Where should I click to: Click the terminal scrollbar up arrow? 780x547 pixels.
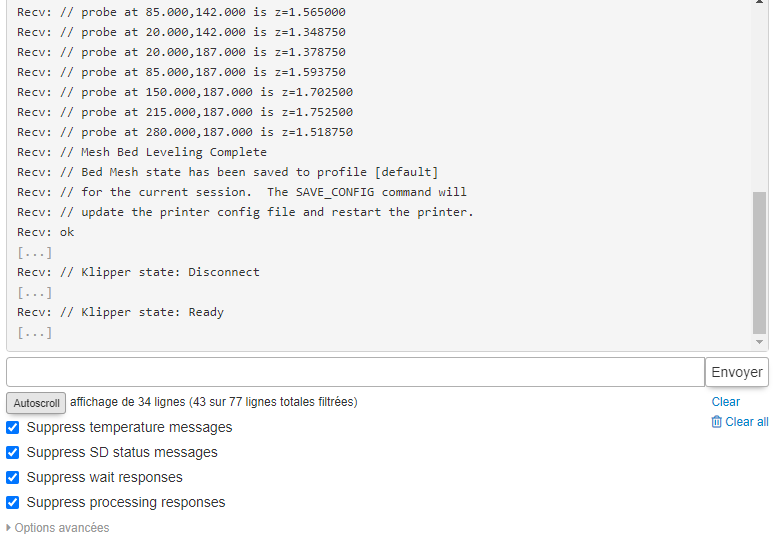(x=759, y=2)
